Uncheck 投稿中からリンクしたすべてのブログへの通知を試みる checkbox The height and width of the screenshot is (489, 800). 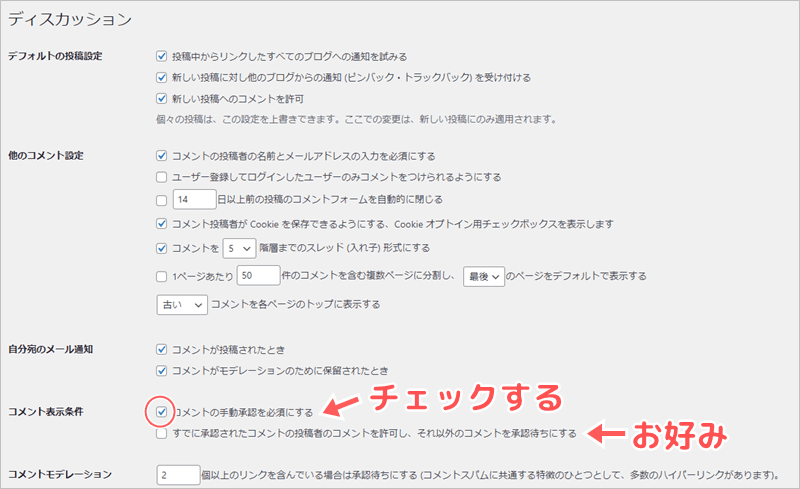click(163, 56)
